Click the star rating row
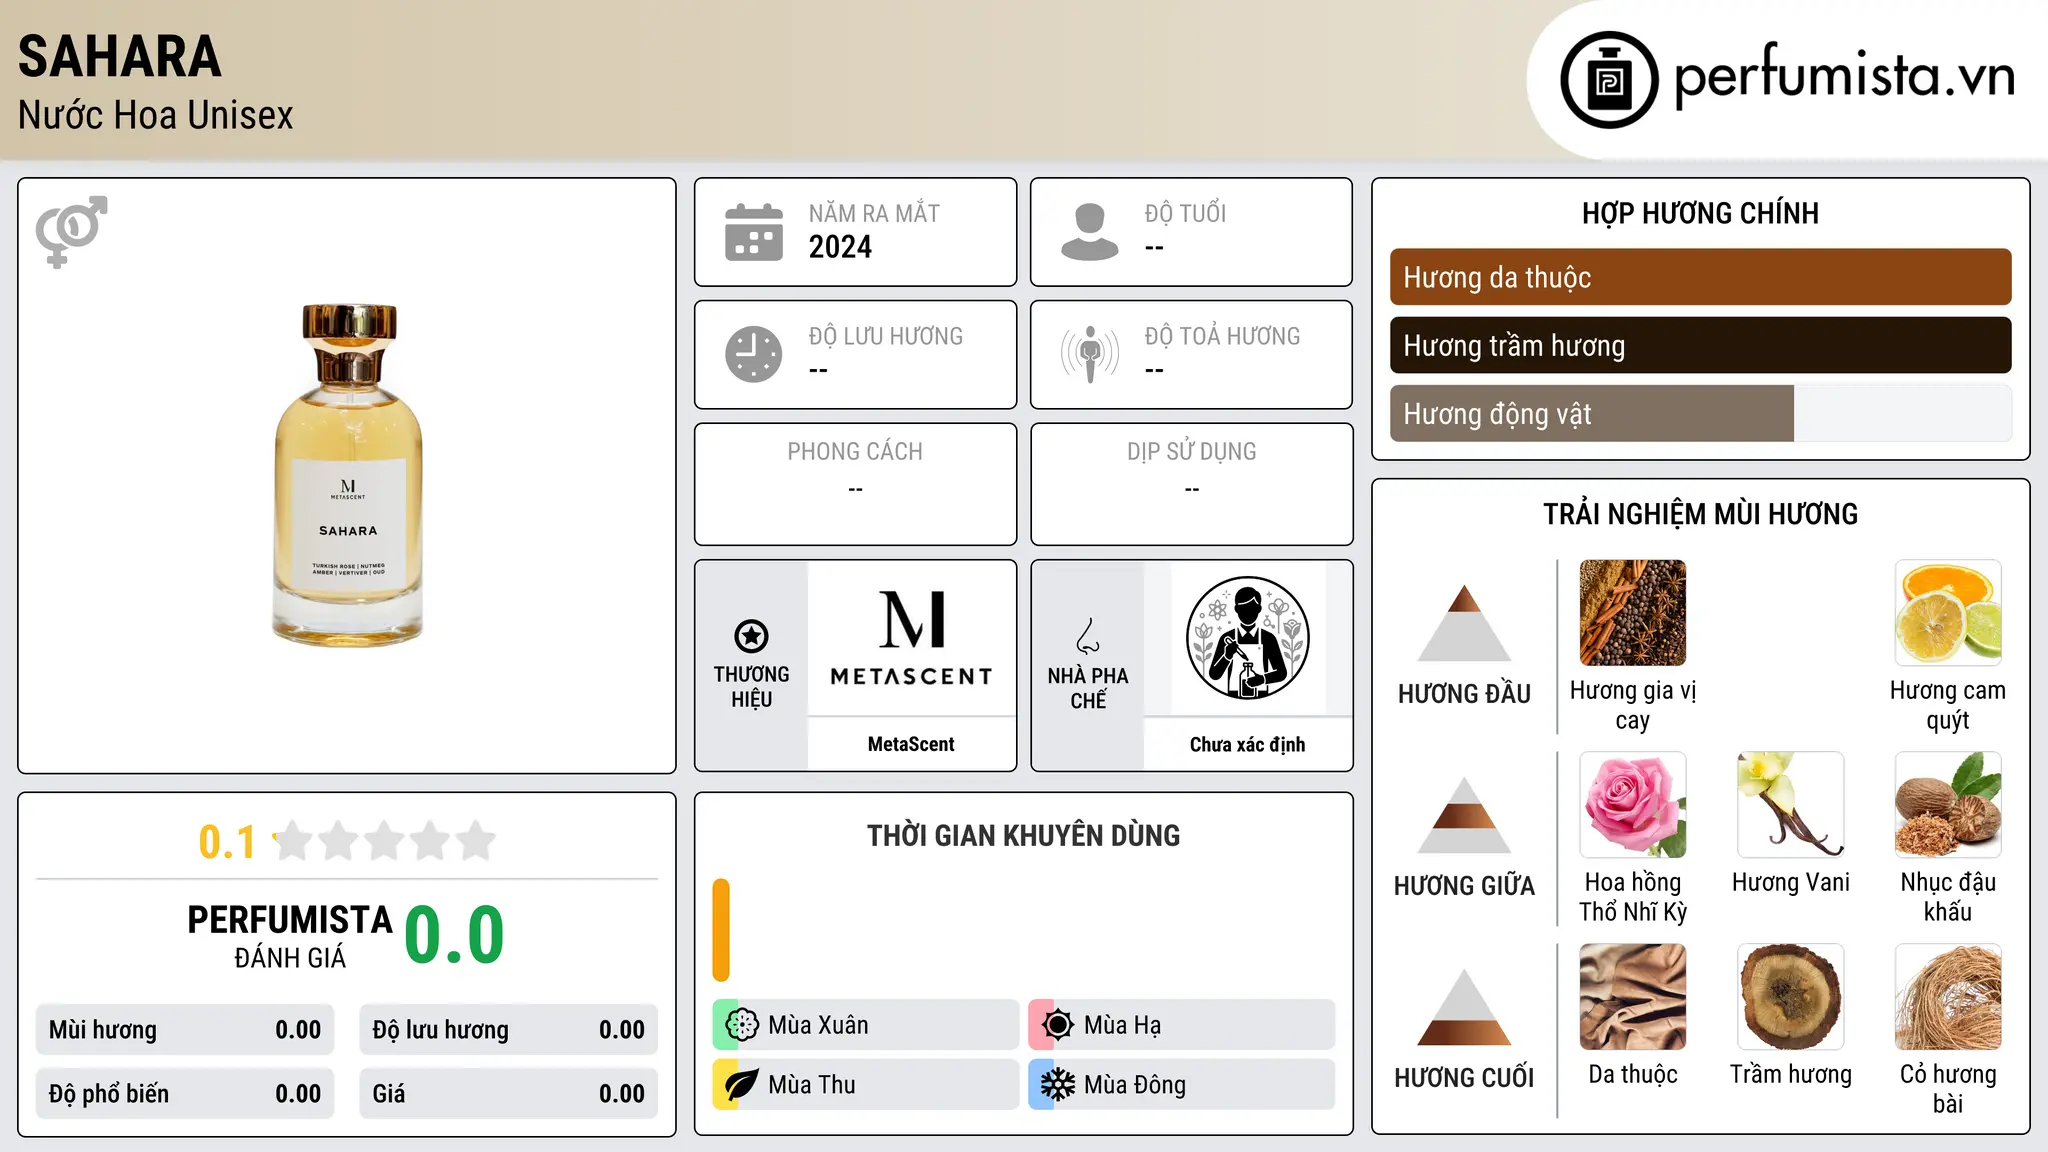 (385, 841)
